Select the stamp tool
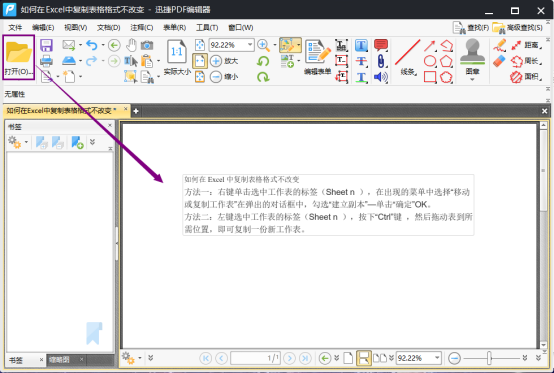Screen dimensions: 554x373 click(472, 57)
